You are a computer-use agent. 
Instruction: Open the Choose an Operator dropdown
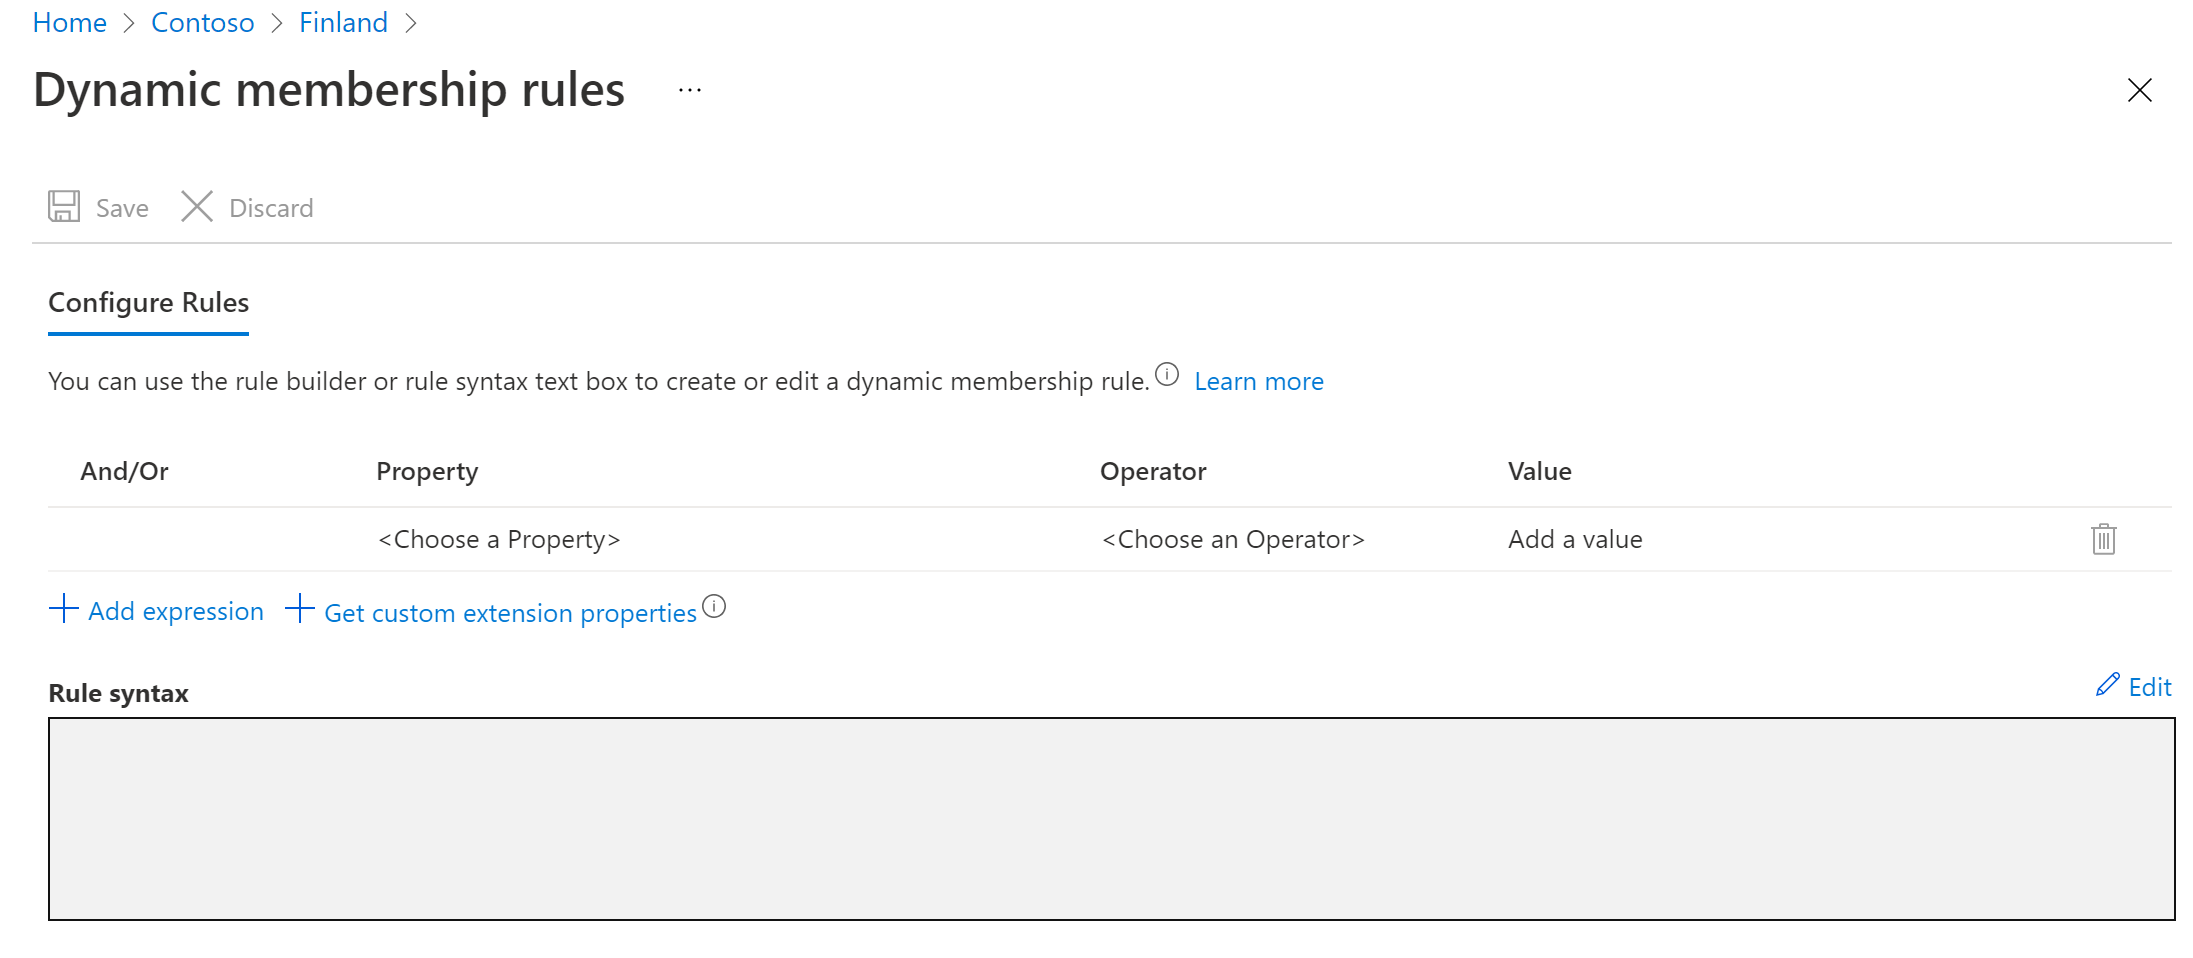[1232, 540]
